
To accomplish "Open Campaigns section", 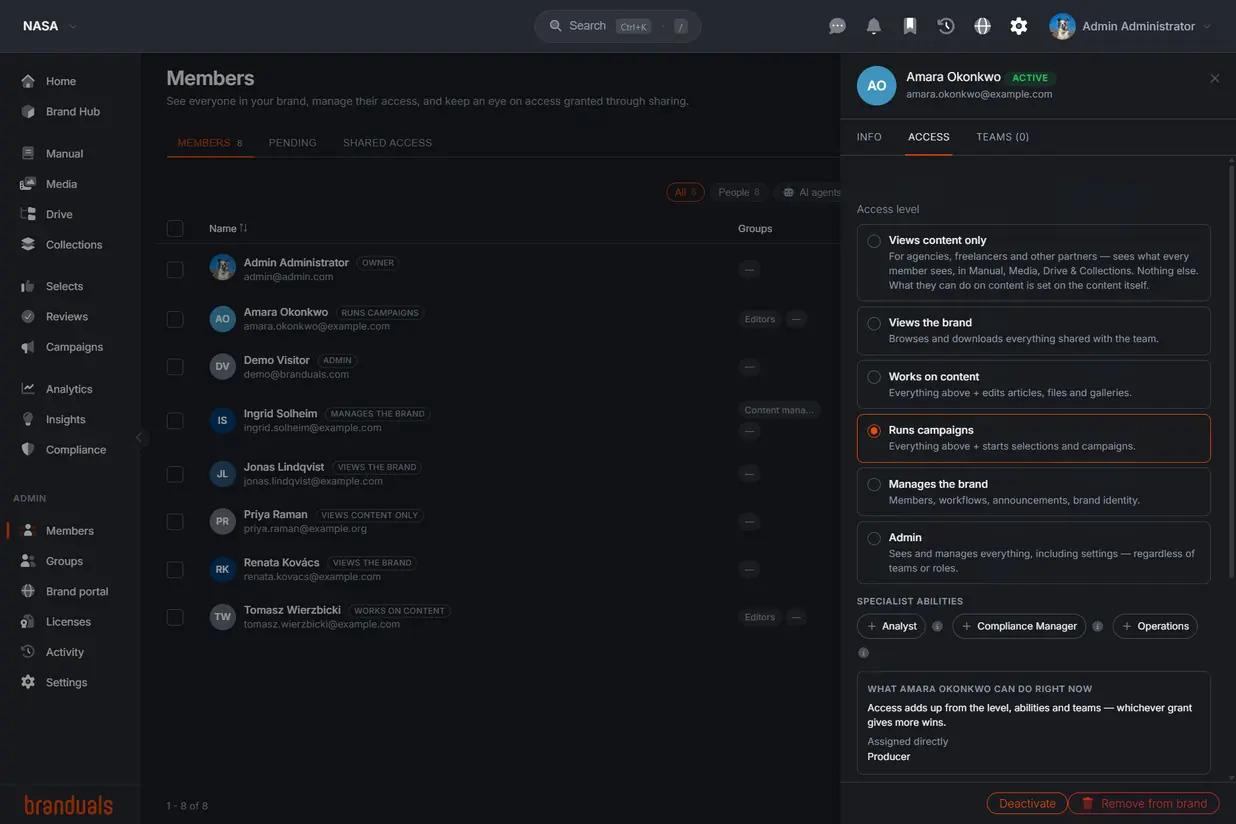I will coord(74,347).
